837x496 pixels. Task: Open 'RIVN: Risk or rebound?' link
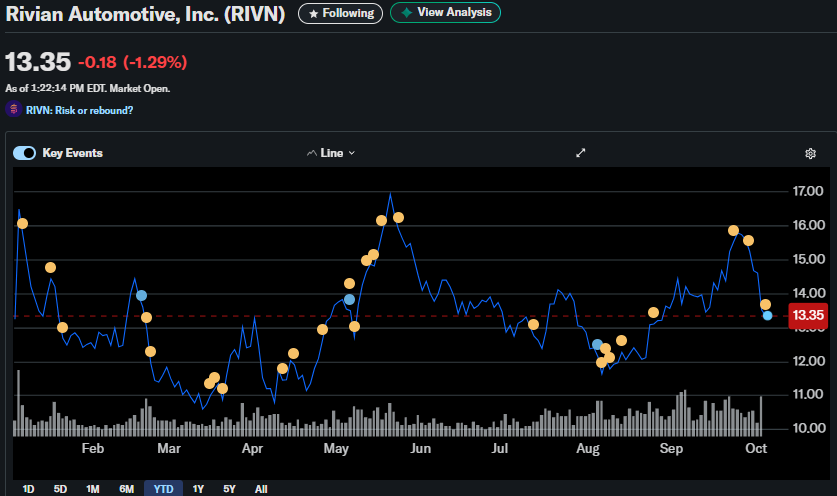point(80,111)
